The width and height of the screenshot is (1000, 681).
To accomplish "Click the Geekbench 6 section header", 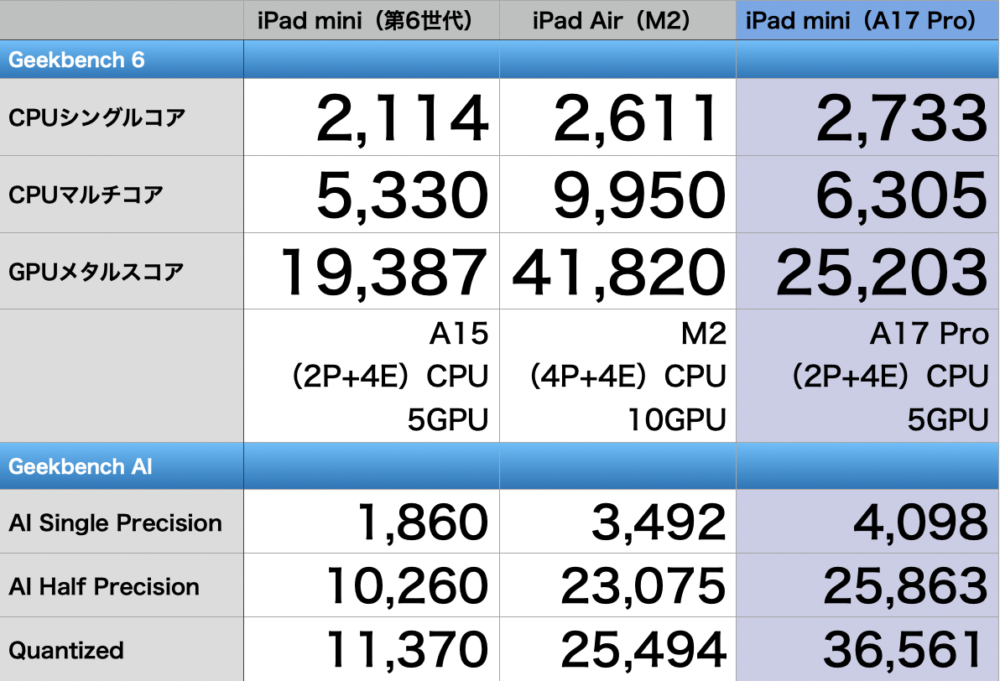I will tap(77, 60).
